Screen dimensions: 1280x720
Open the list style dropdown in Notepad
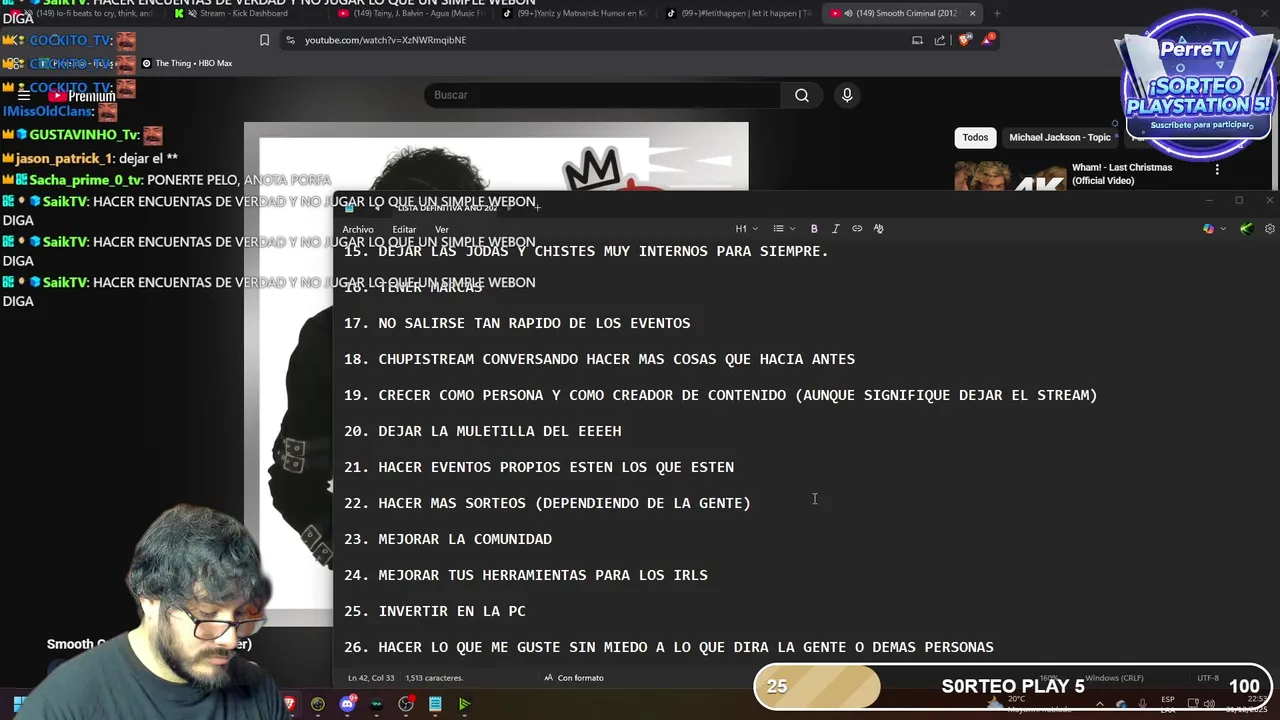[x=784, y=229]
